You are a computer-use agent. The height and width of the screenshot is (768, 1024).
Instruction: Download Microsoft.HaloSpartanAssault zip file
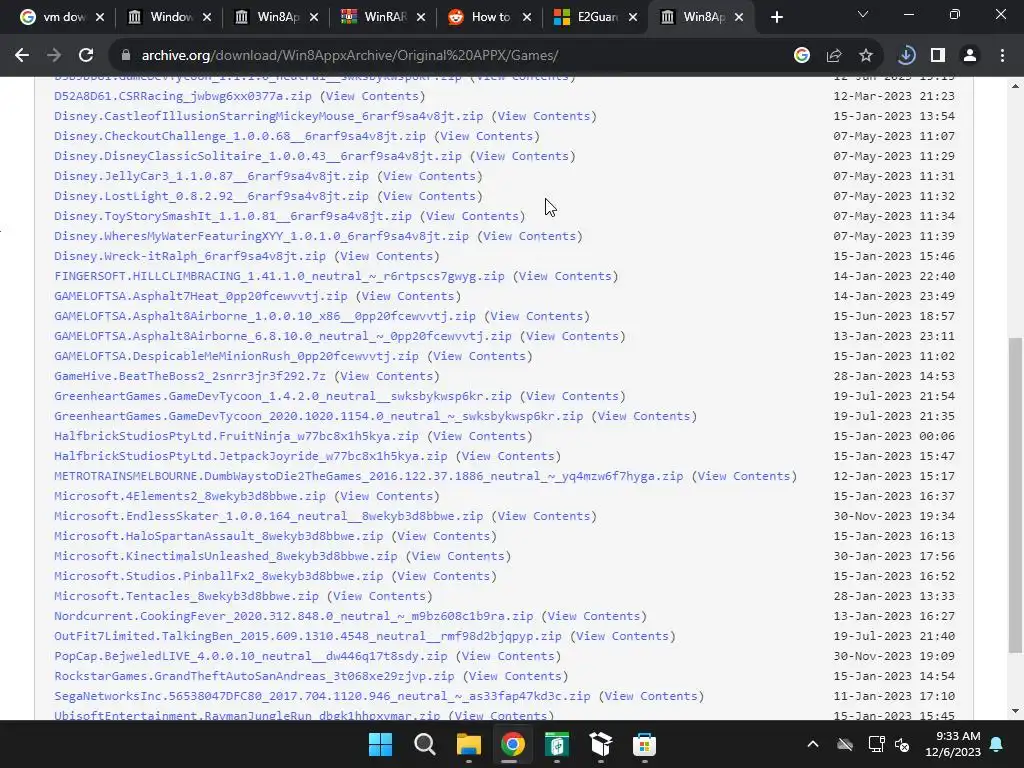click(x=219, y=536)
